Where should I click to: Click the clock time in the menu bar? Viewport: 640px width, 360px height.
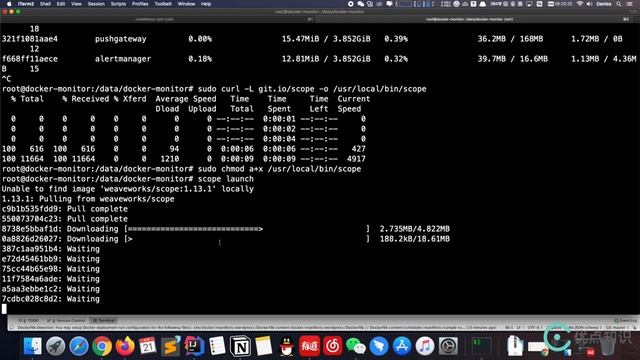coord(564,4)
